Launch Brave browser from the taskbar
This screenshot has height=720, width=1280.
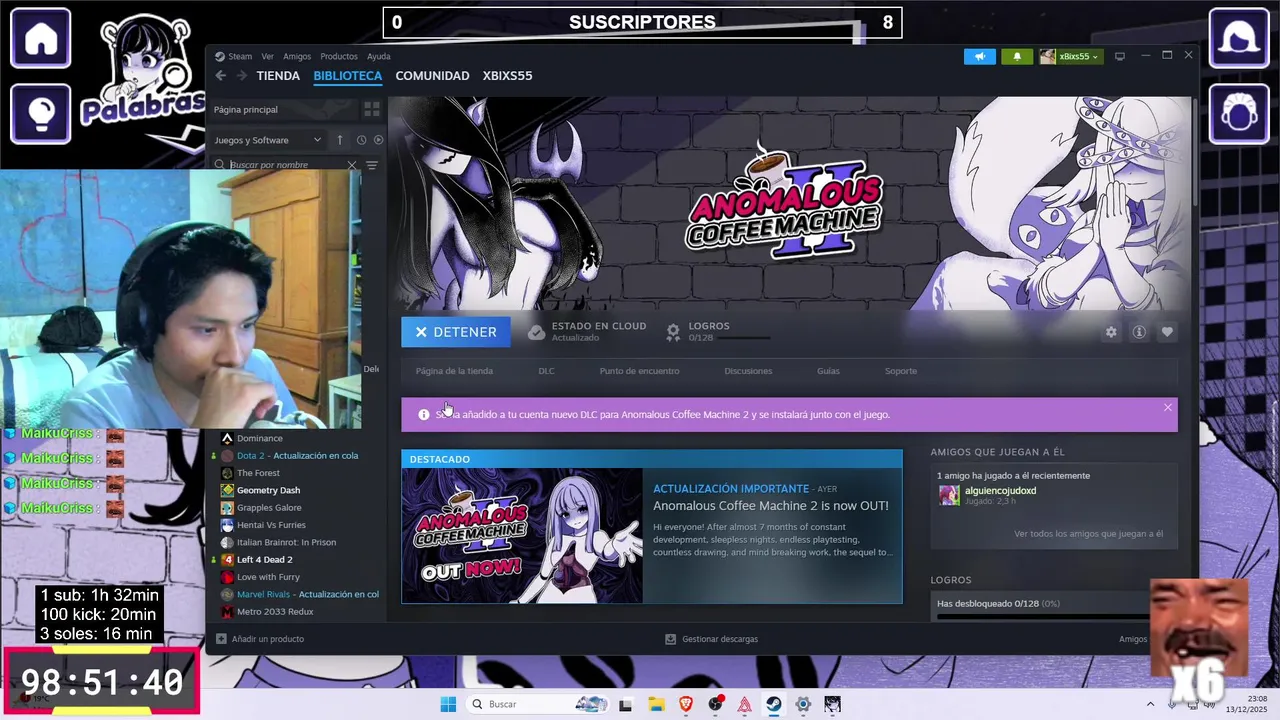pyautogui.click(x=685, y=704)
